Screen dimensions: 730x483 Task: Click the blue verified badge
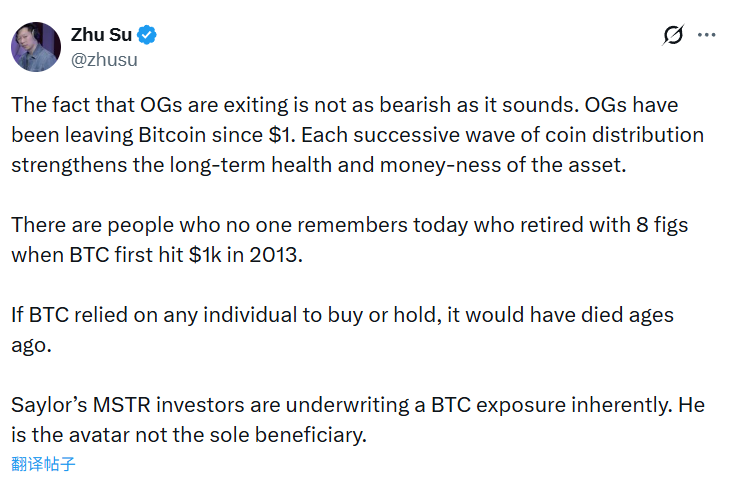click(x=147, y=35)
